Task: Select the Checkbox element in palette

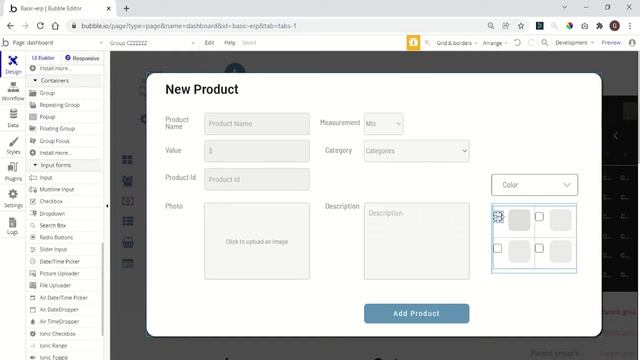Action: point(51,201)
